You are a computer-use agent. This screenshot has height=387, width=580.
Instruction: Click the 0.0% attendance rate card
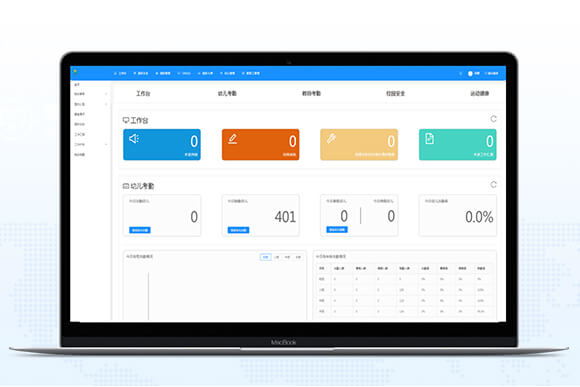458,215
